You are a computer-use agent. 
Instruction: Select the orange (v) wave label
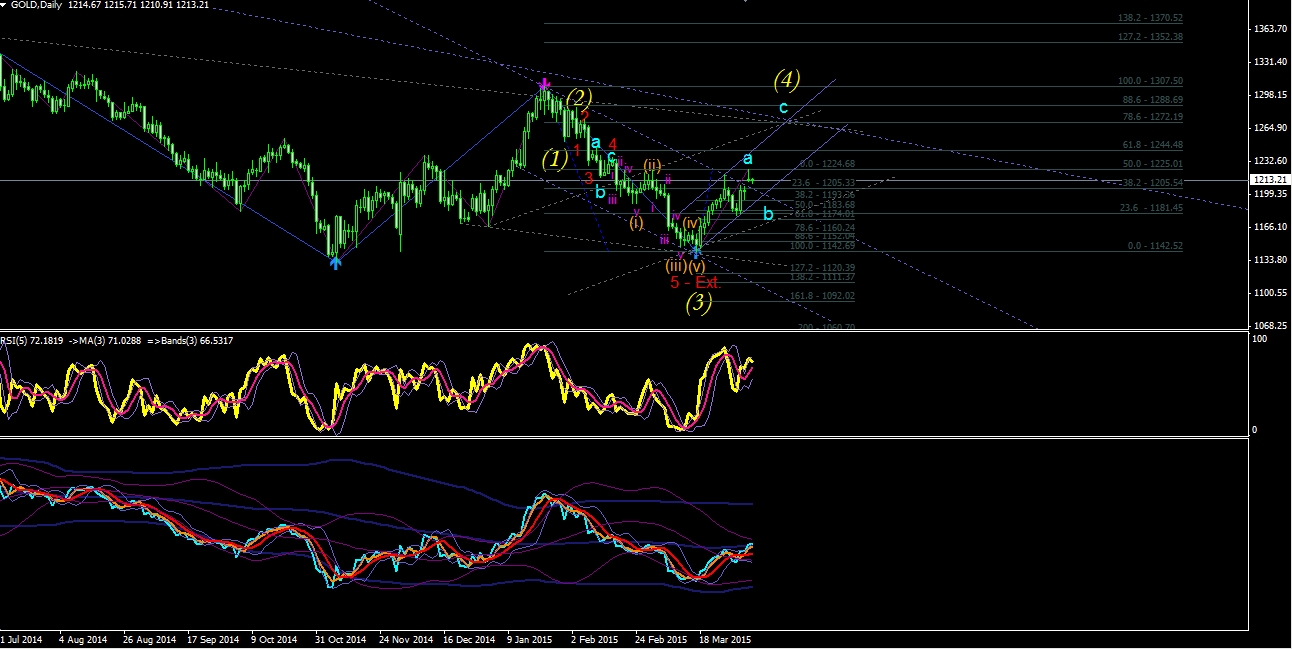697,266
